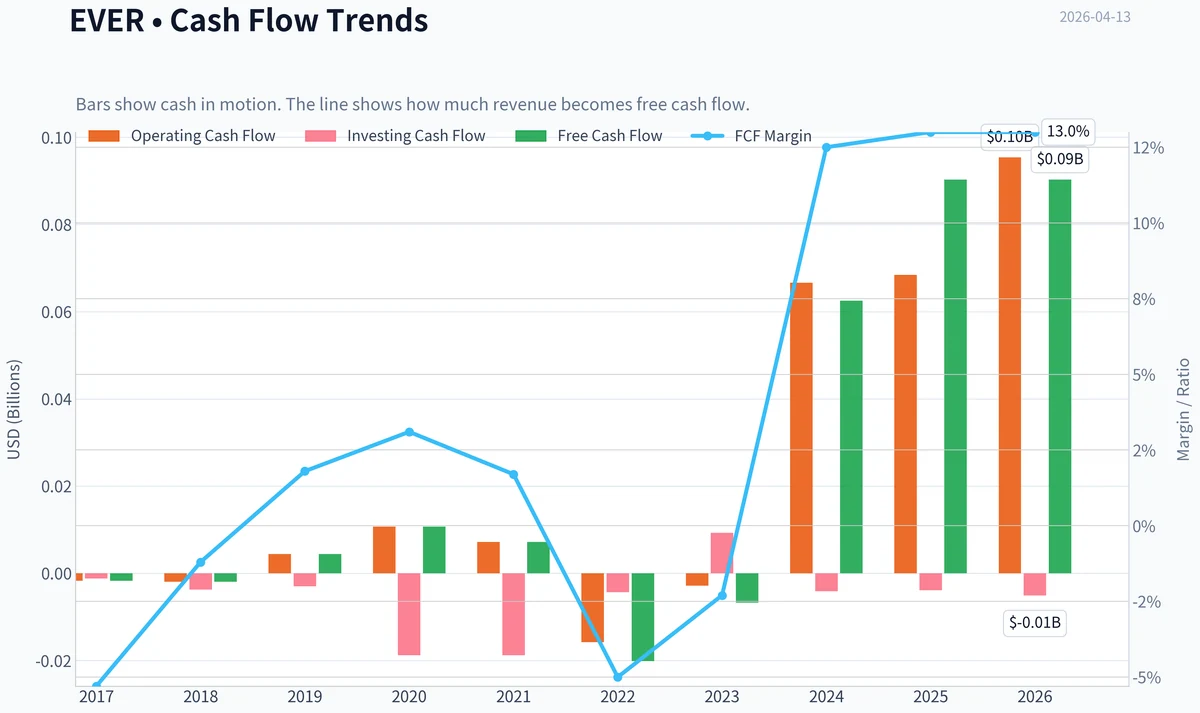Click the USD (Billions) axis title

(14, 410)
